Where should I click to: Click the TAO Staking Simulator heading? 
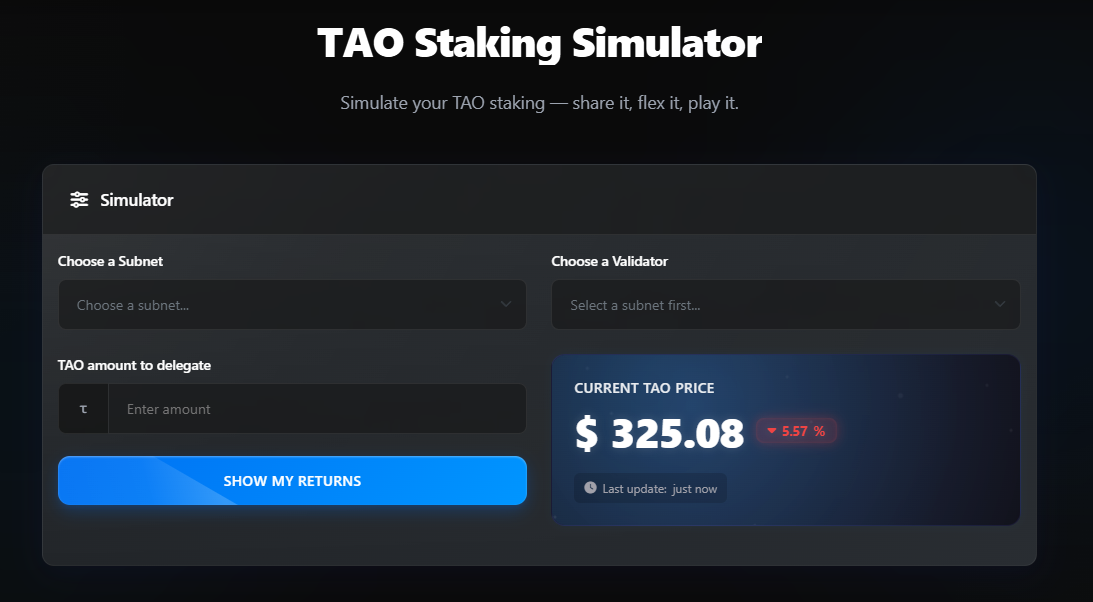[x=539, y=42]
